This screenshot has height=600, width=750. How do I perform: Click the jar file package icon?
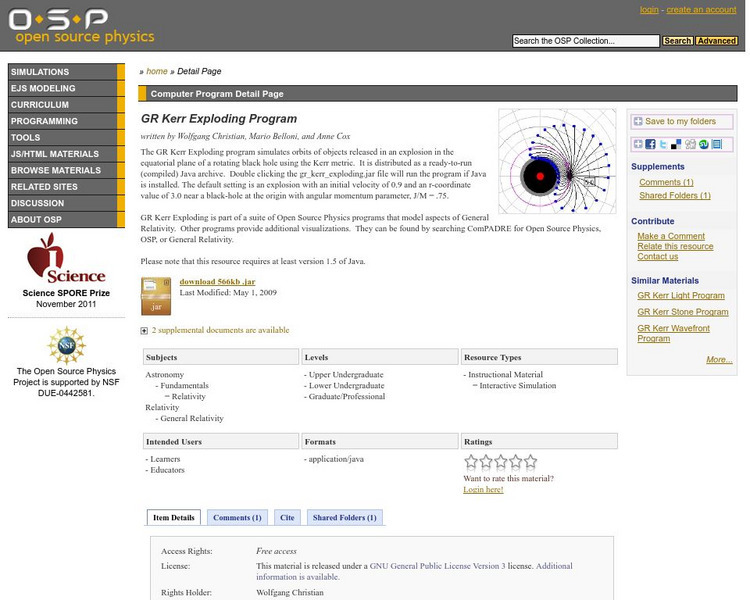click(156, 296)
